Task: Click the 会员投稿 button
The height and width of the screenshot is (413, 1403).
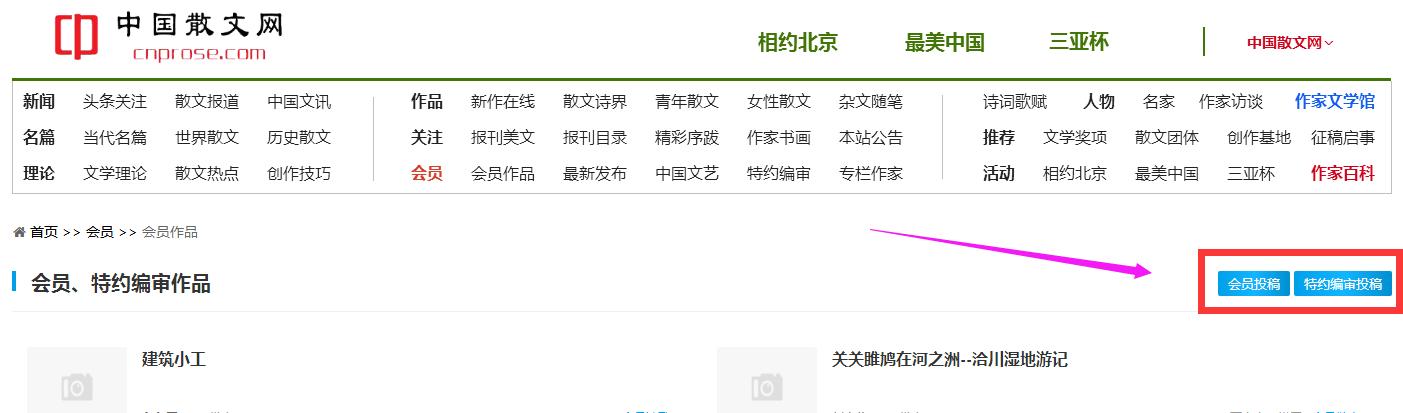Action: click(1254, 284)
